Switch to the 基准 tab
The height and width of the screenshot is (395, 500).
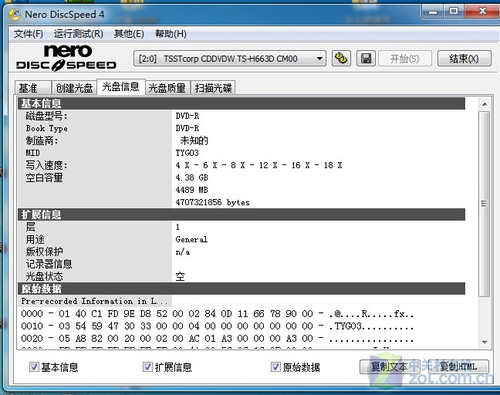pos(33,88)
